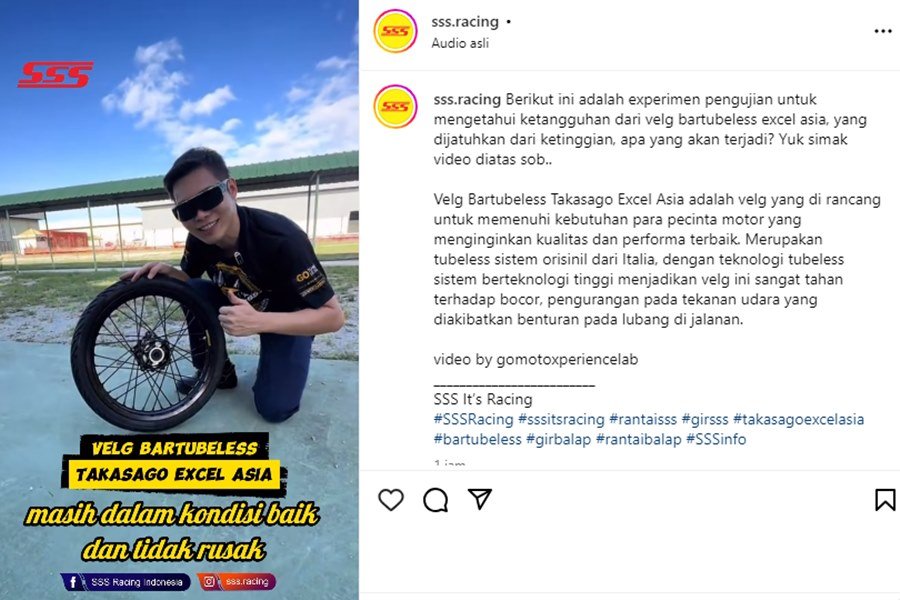Open the #rantaisss hashtag
This screenshot has width=900, height=600.
tap(643, 419)
